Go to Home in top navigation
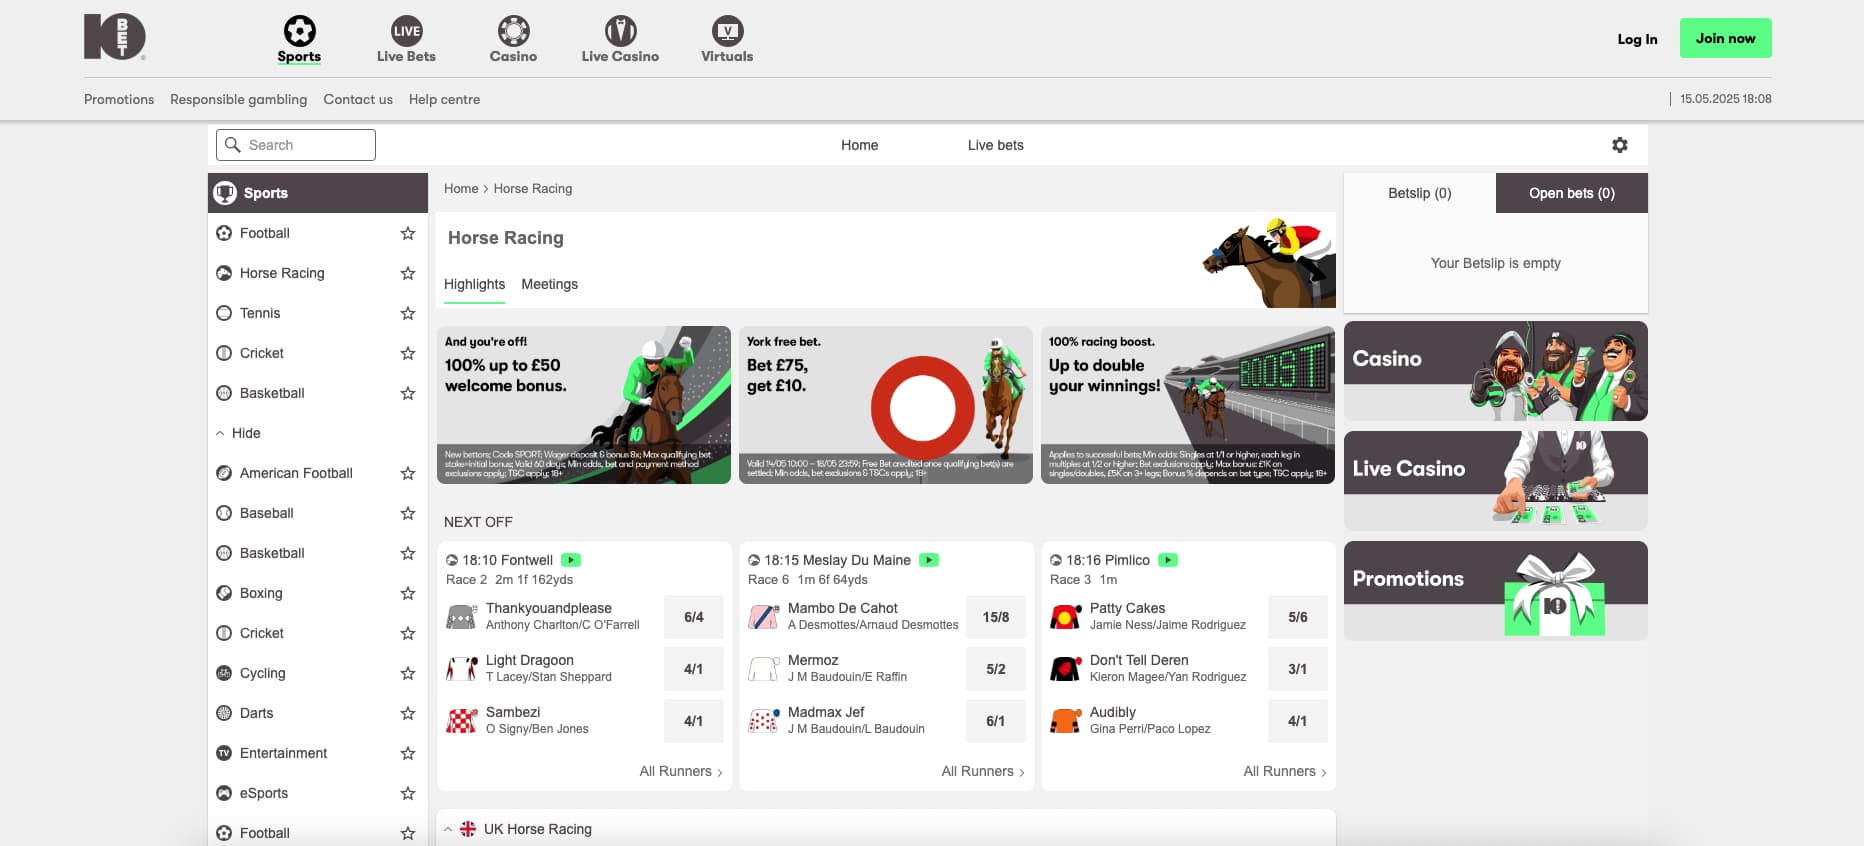 point(859,145)
